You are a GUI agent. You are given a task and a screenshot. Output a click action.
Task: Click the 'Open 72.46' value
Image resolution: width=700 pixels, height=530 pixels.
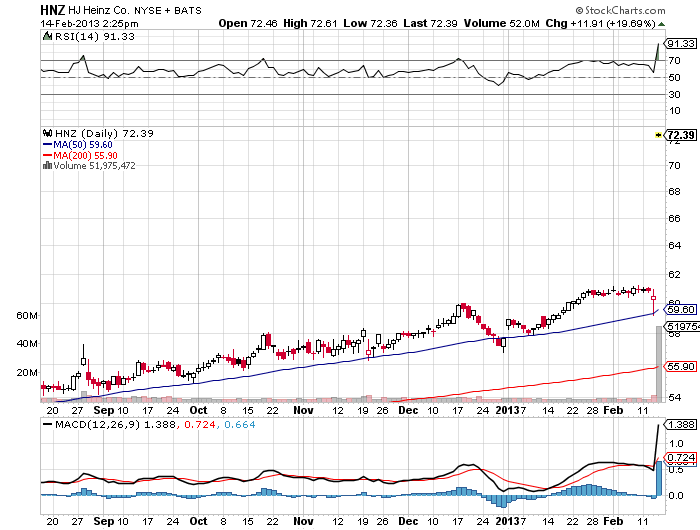pos(248,23)
